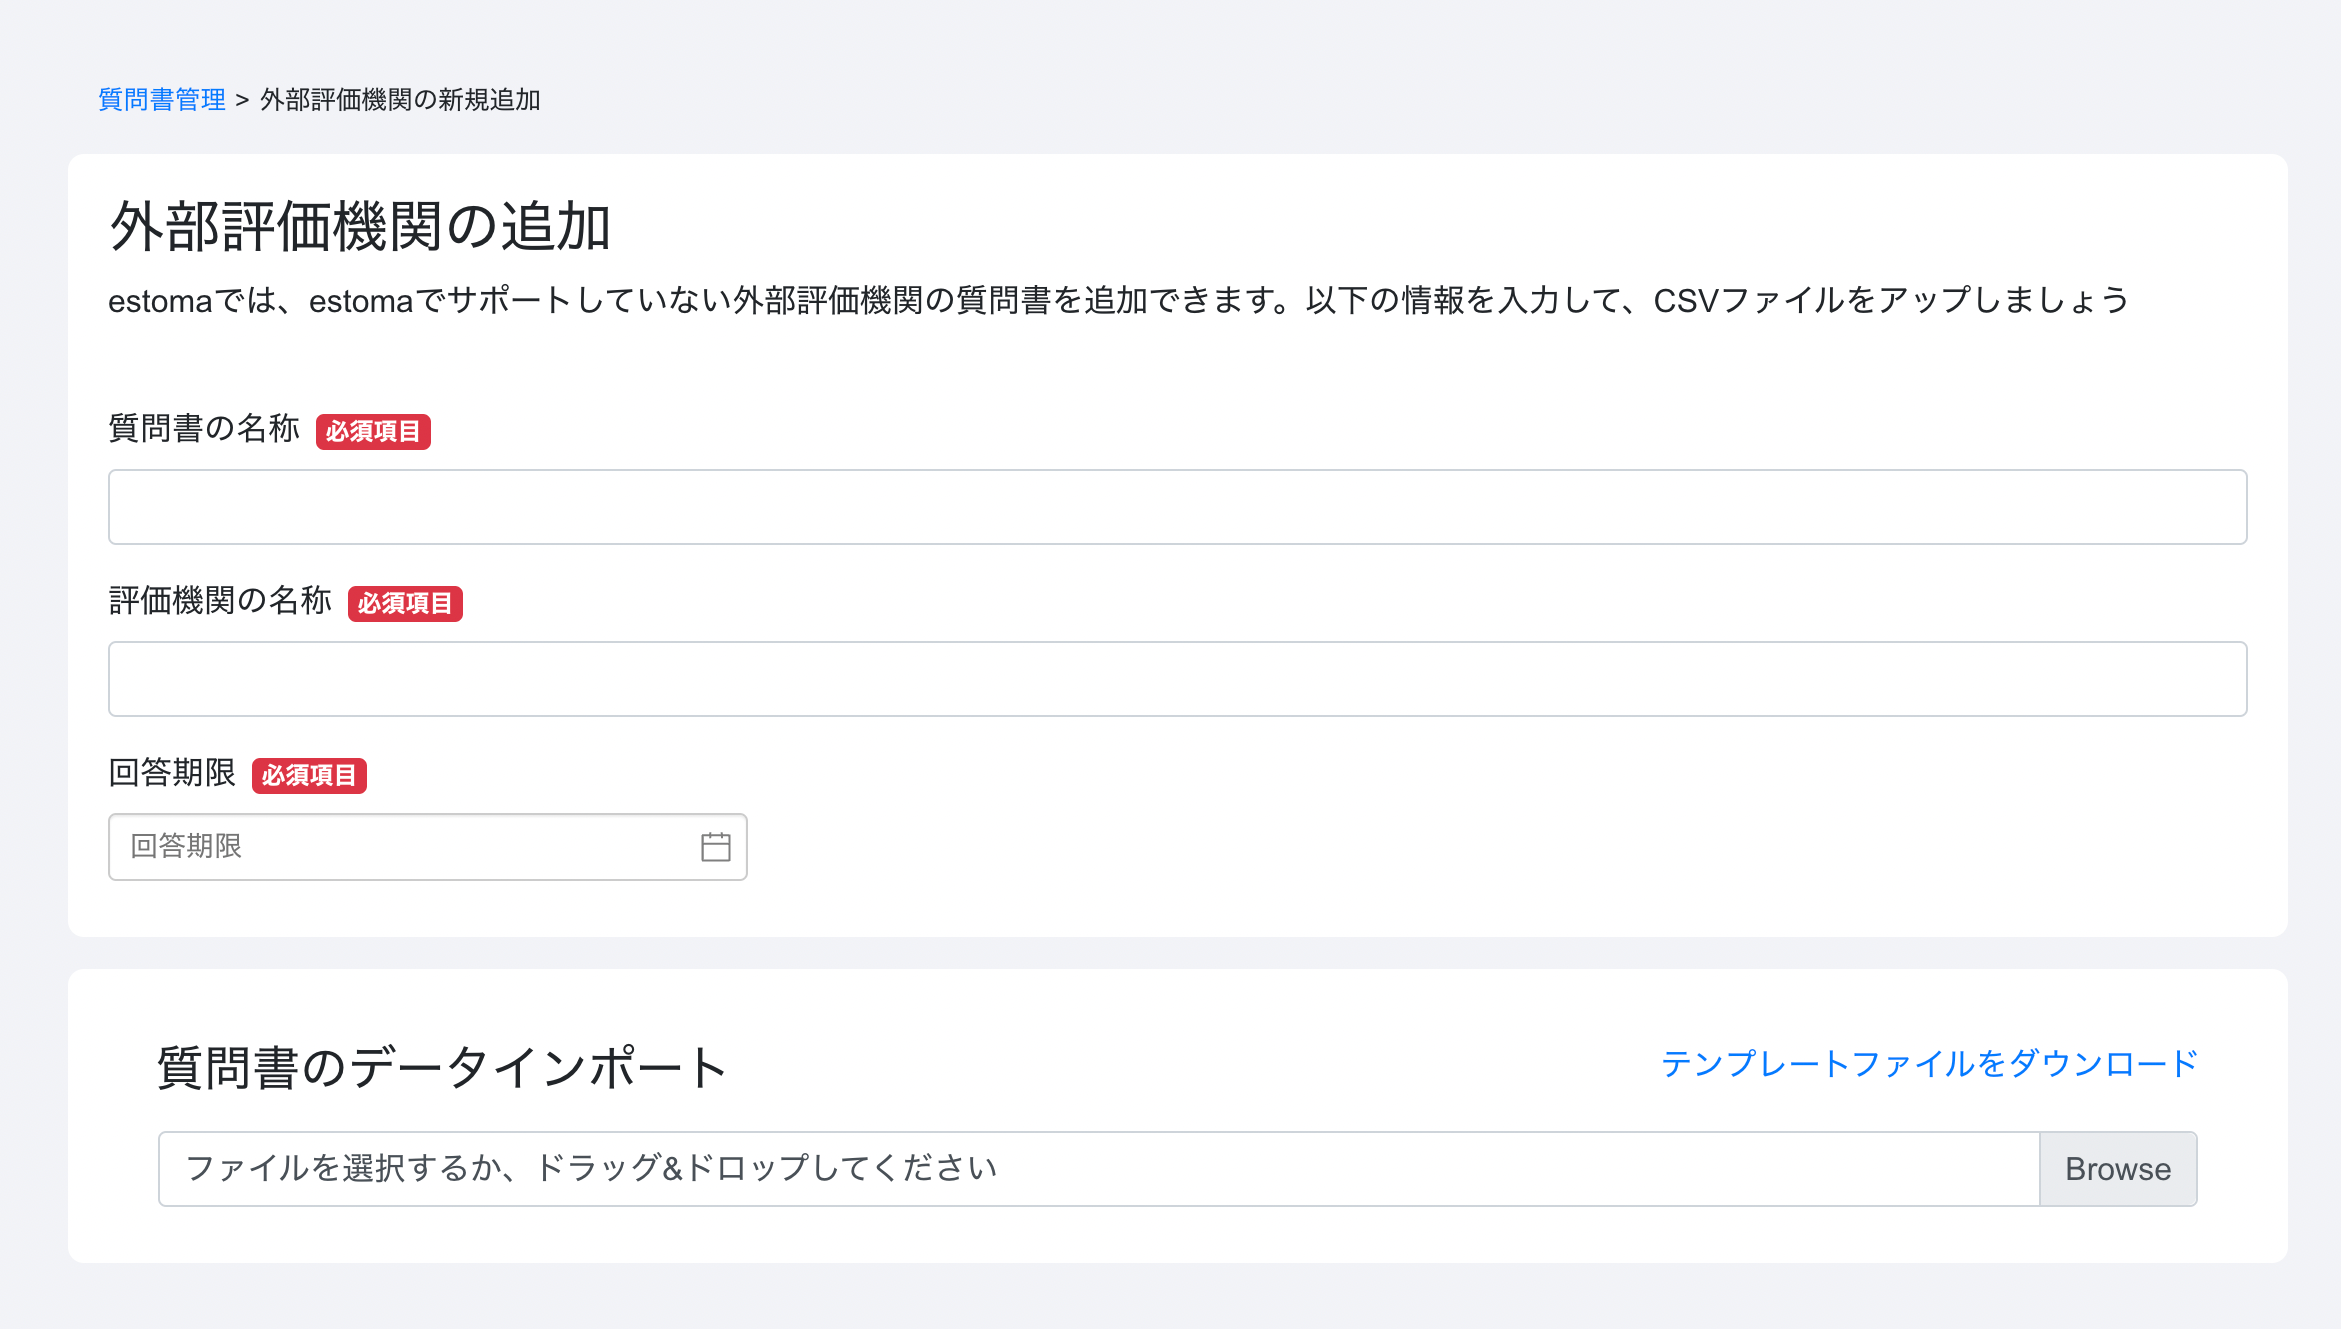Open the calendar icon in 回答期限 field
Image resolution: width=2341 pixels, height=1329 pixels.
[x=715, y=847]
